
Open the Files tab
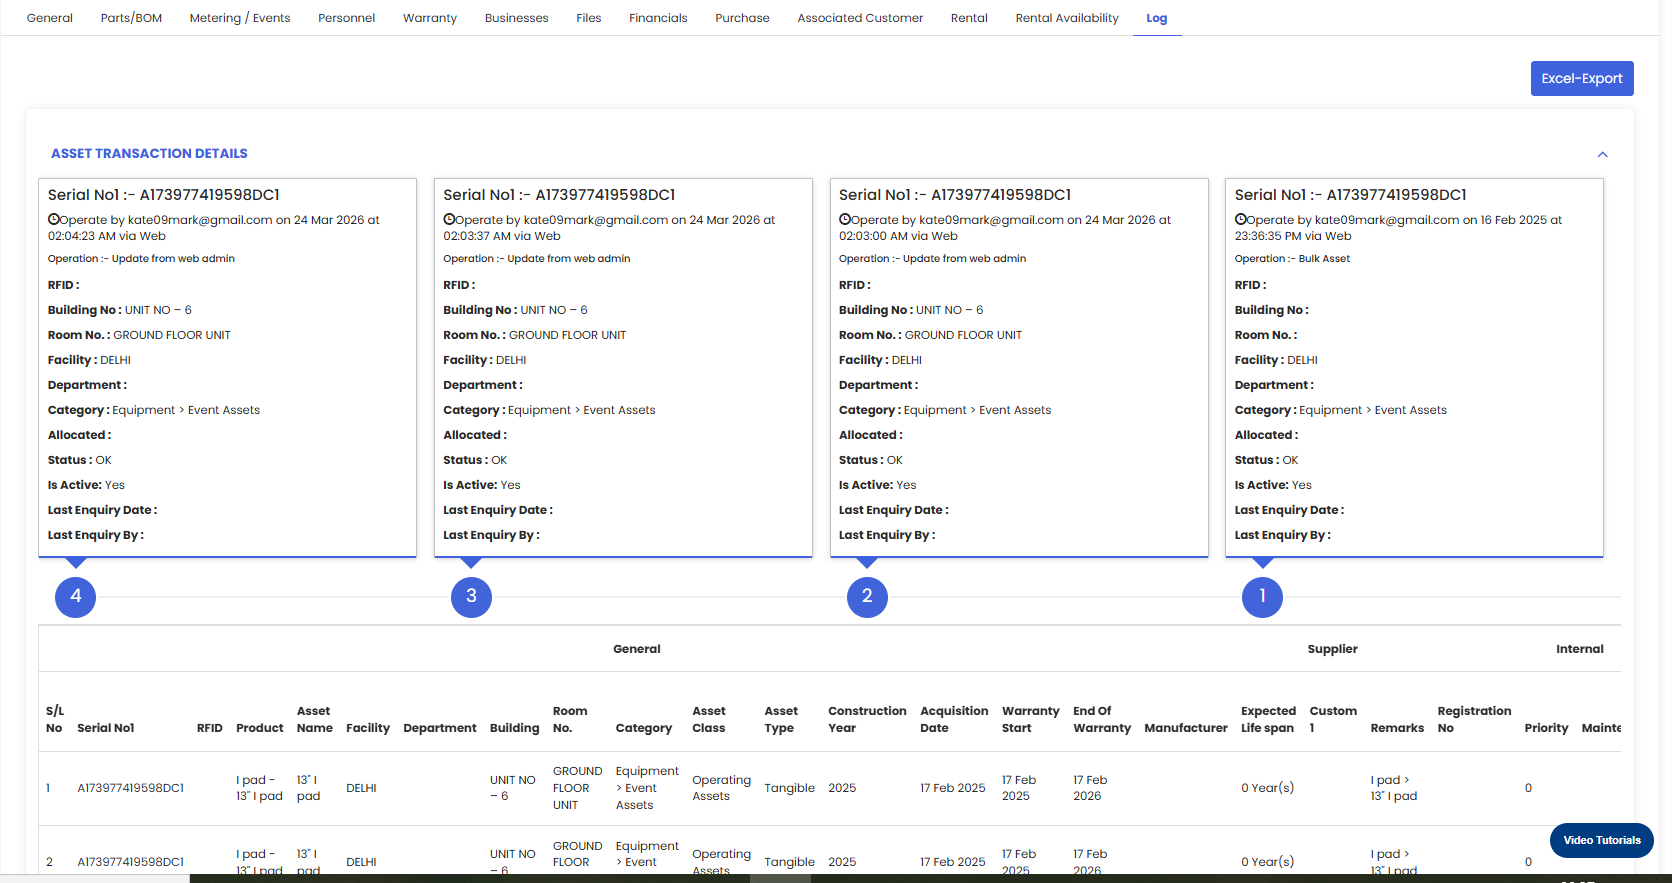point(589,18)
